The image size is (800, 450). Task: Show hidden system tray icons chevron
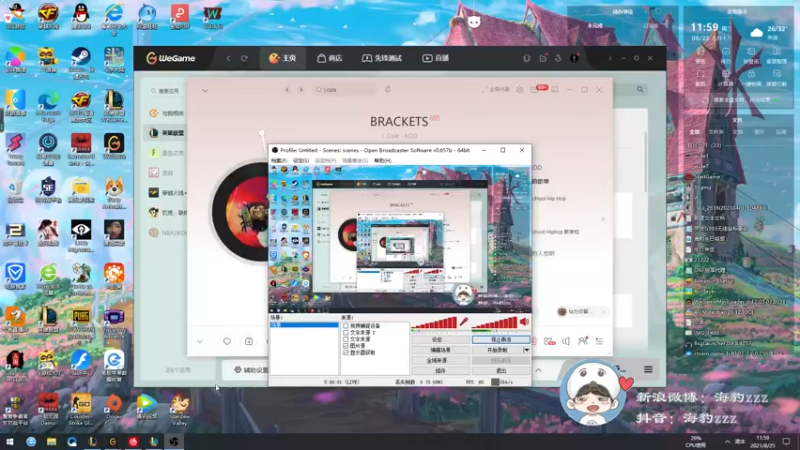point(727,441)
